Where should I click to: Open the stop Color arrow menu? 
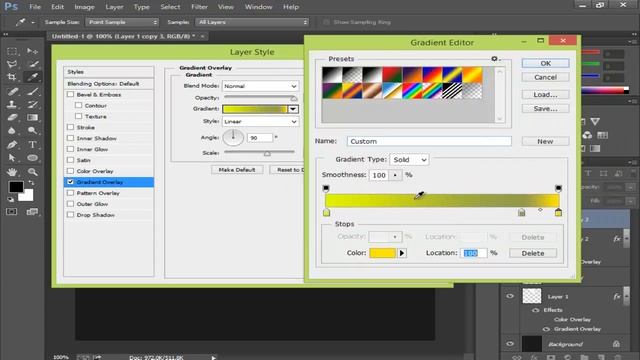coord(402,253)
